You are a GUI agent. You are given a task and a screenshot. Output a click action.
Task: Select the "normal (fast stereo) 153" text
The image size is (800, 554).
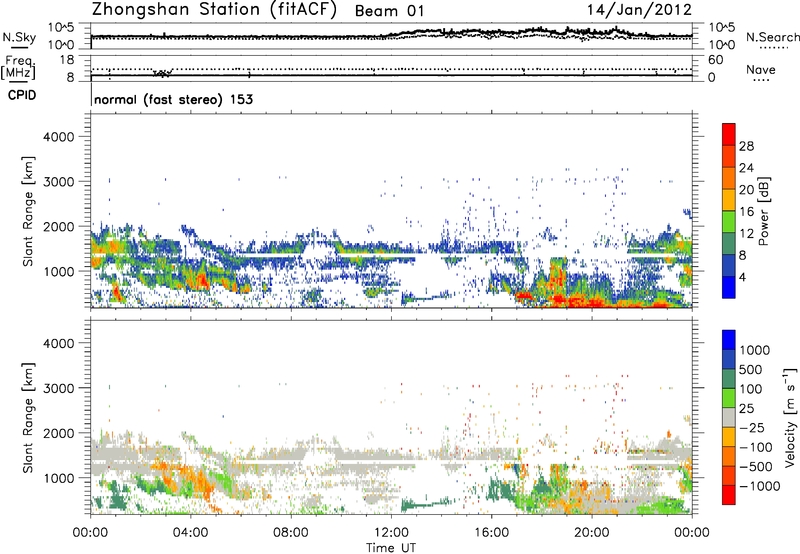(173, 99)
